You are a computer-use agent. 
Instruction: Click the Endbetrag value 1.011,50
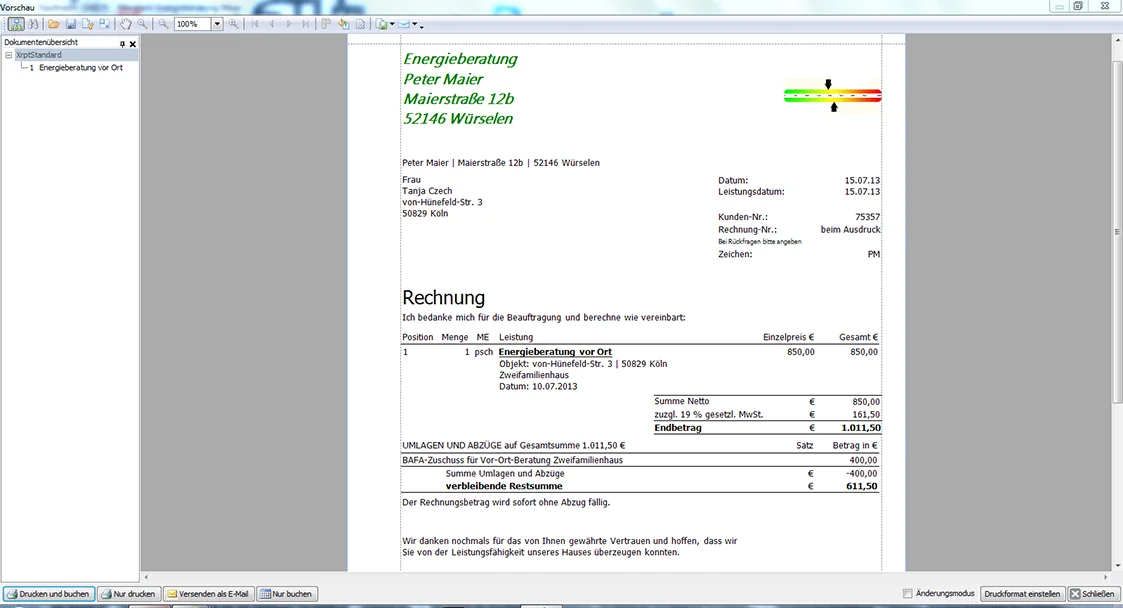(861, 428)
